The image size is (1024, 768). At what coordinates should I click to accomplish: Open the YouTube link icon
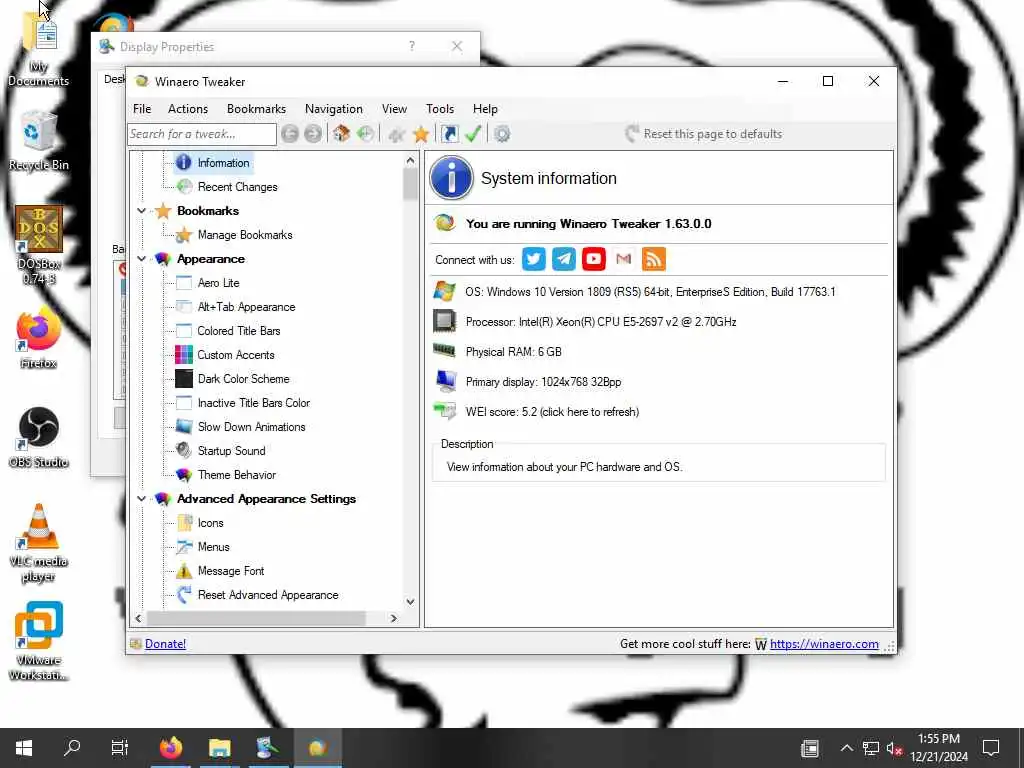(594, 259)
